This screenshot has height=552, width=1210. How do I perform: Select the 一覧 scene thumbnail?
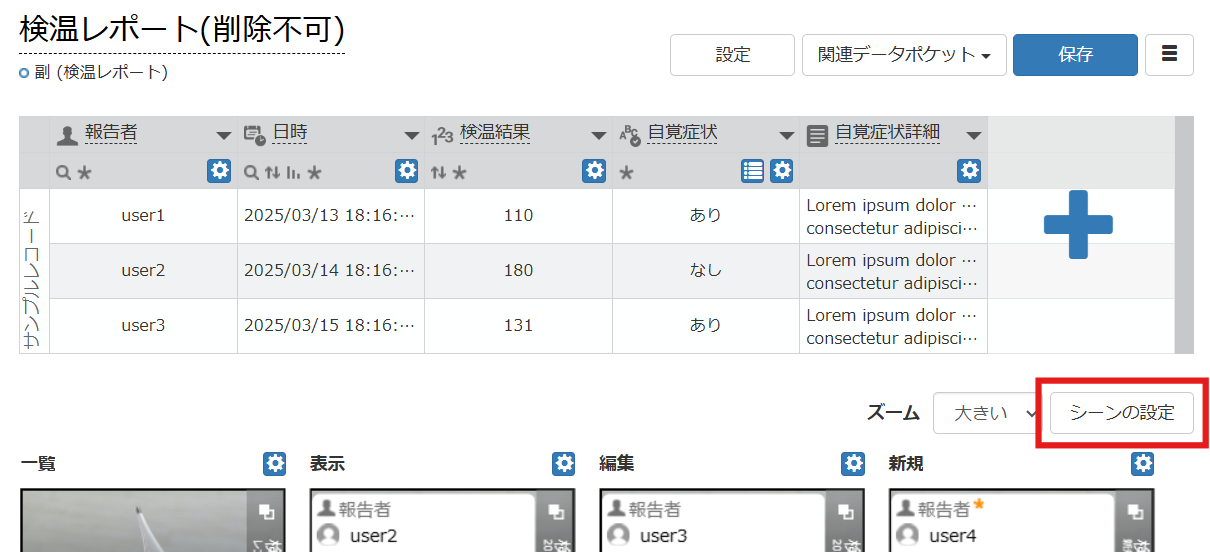pos(153,520)
